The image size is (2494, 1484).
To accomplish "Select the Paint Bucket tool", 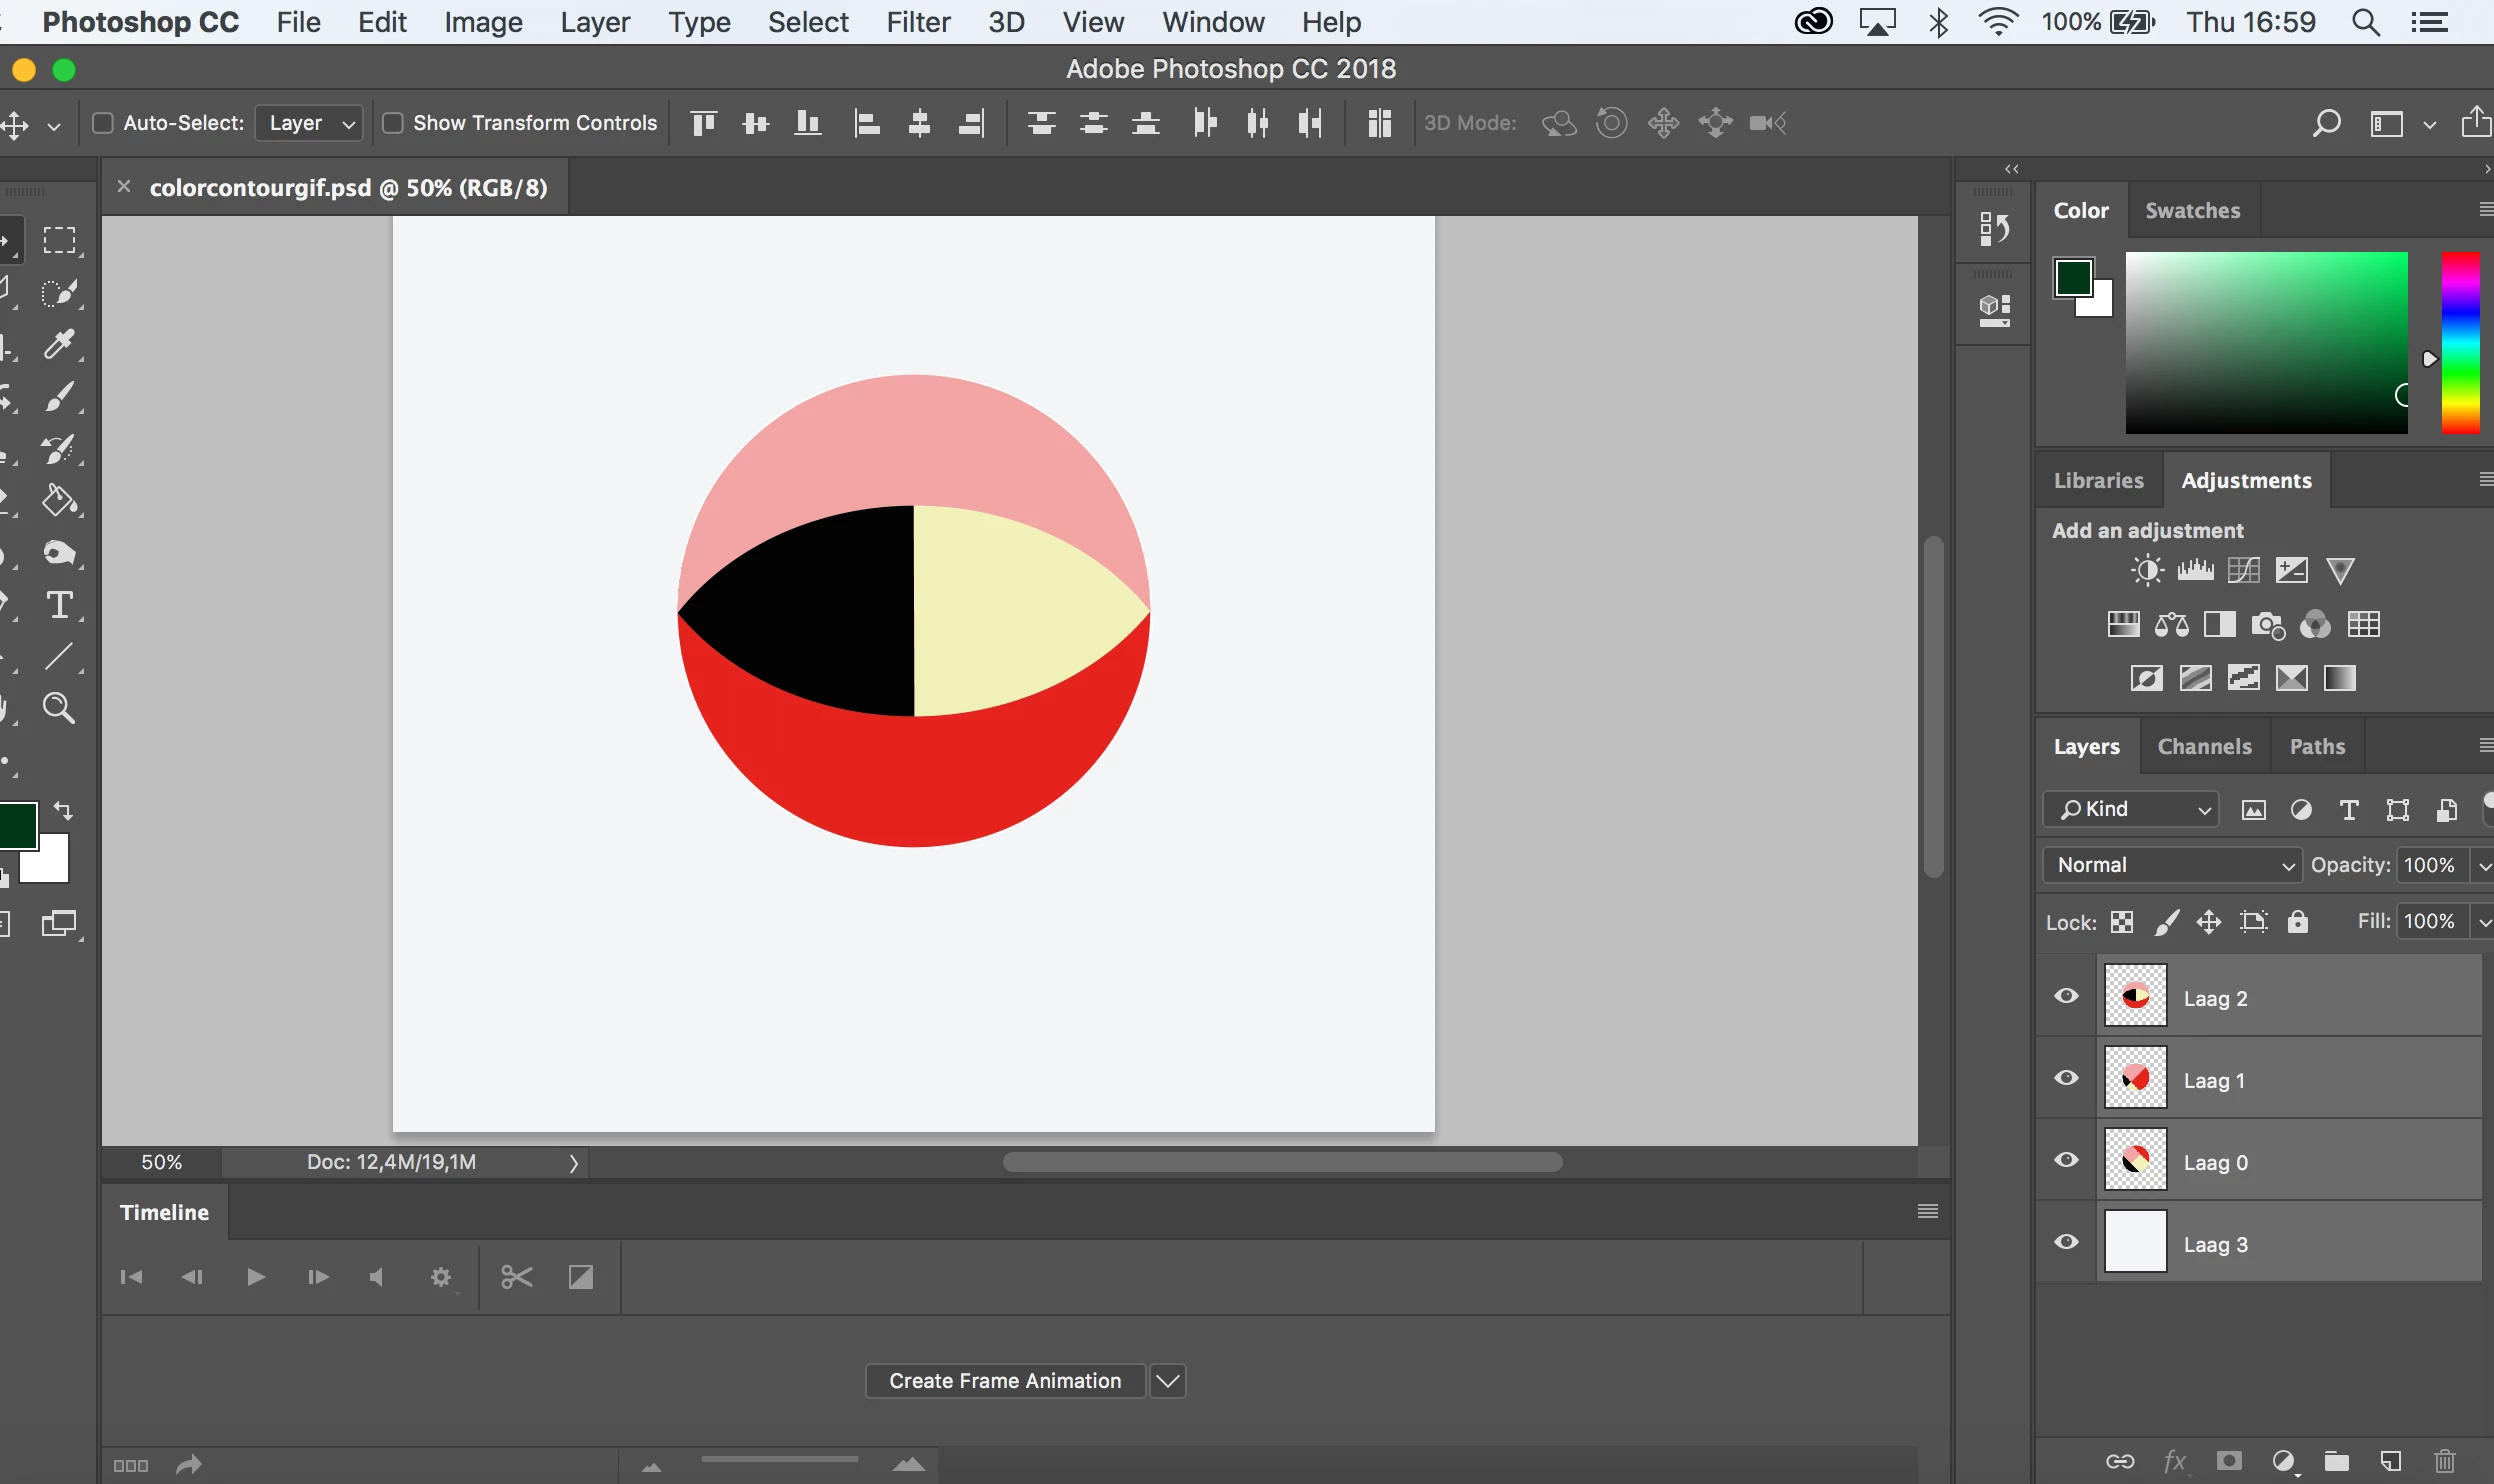I will coord(59,500).
